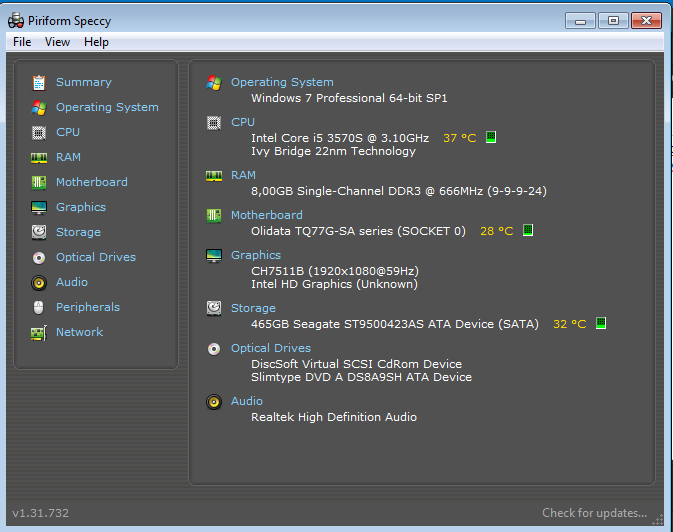Click the RAM heading link in summary
The width and height of the screenshot is (673, 532).
tap(243, 175)
